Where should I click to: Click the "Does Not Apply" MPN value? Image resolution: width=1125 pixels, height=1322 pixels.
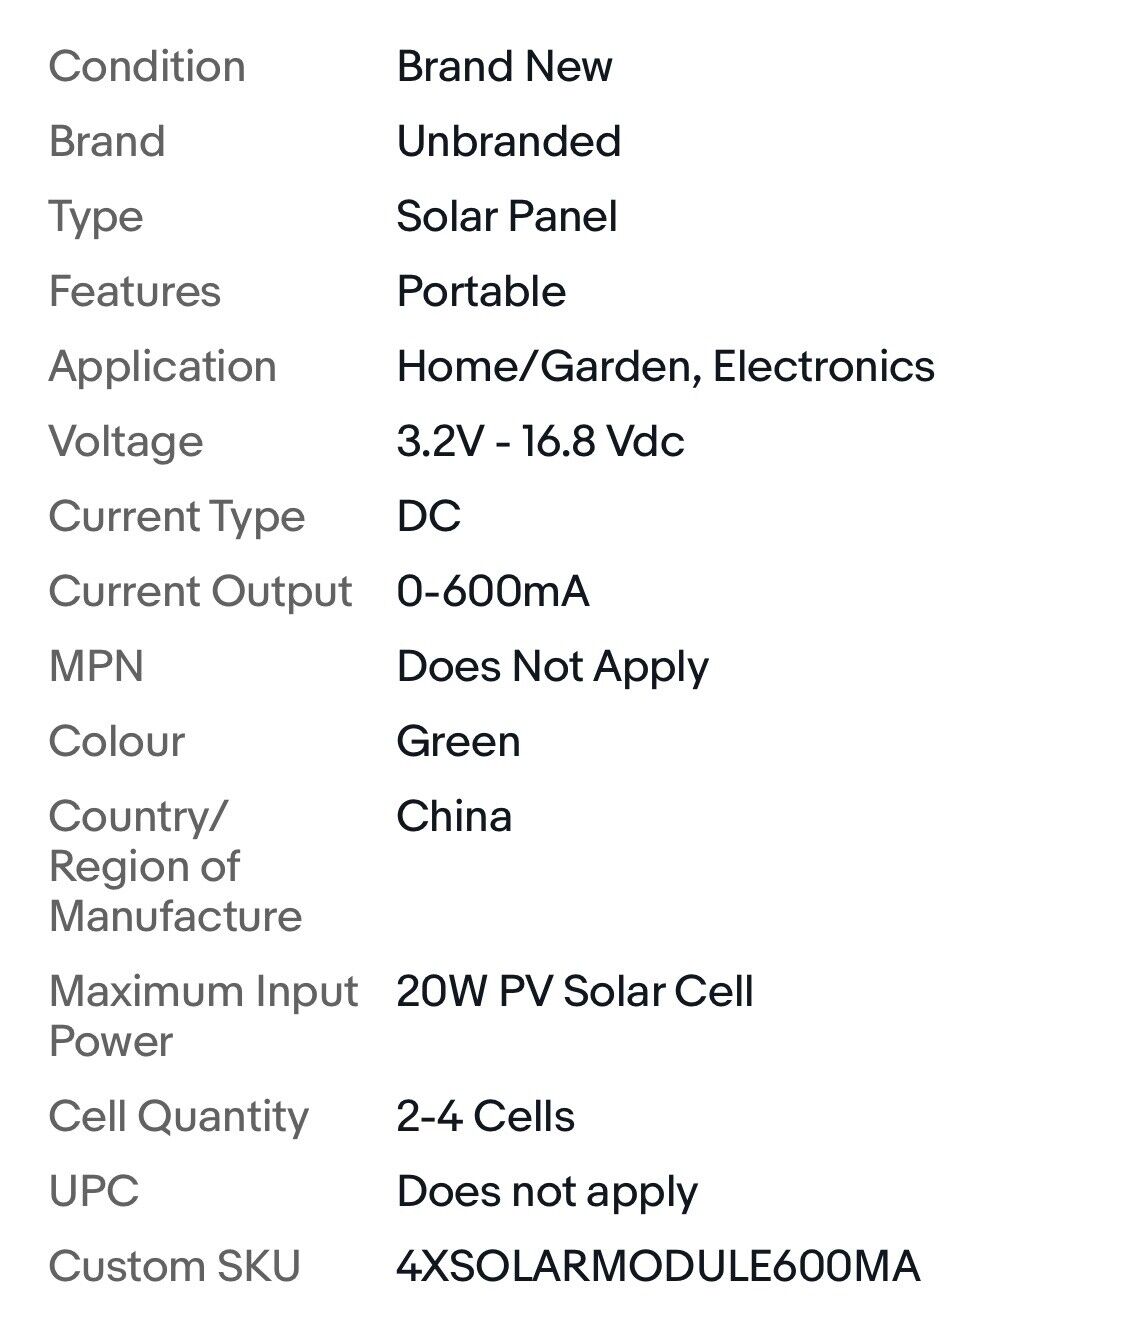coord(552,667)
